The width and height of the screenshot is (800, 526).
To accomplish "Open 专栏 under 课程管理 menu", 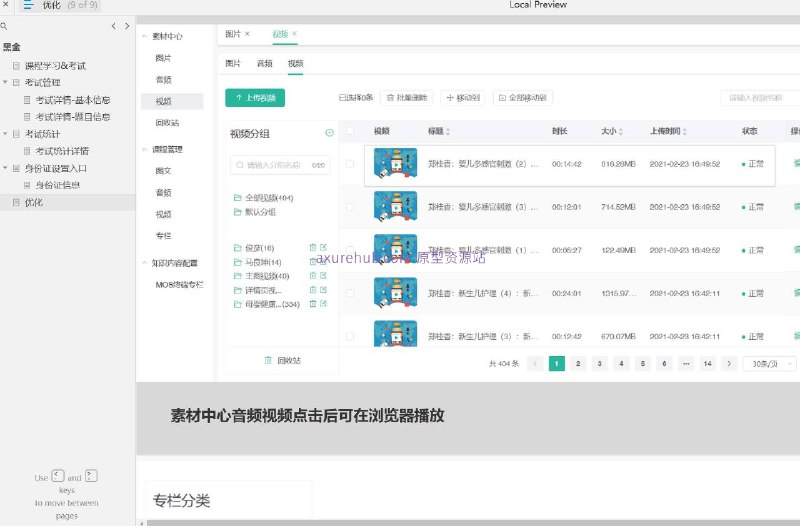I will [x=163, y=236].
